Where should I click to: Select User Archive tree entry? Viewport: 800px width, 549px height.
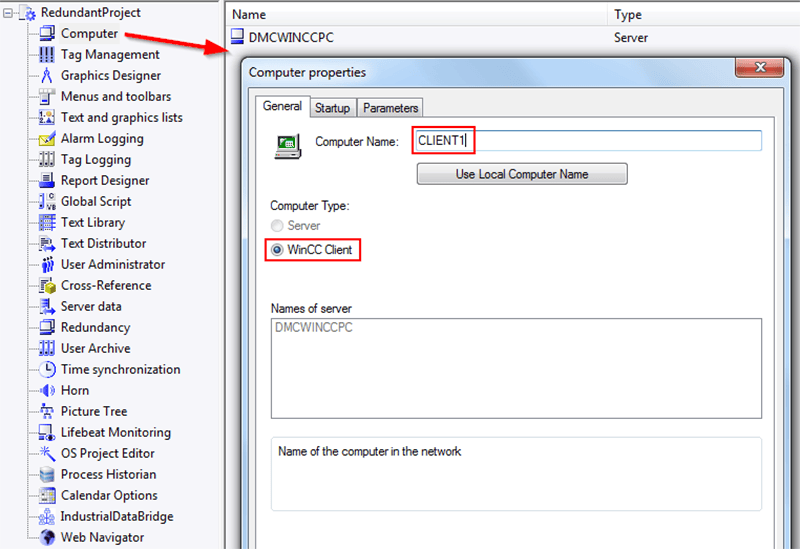[95, 348]
